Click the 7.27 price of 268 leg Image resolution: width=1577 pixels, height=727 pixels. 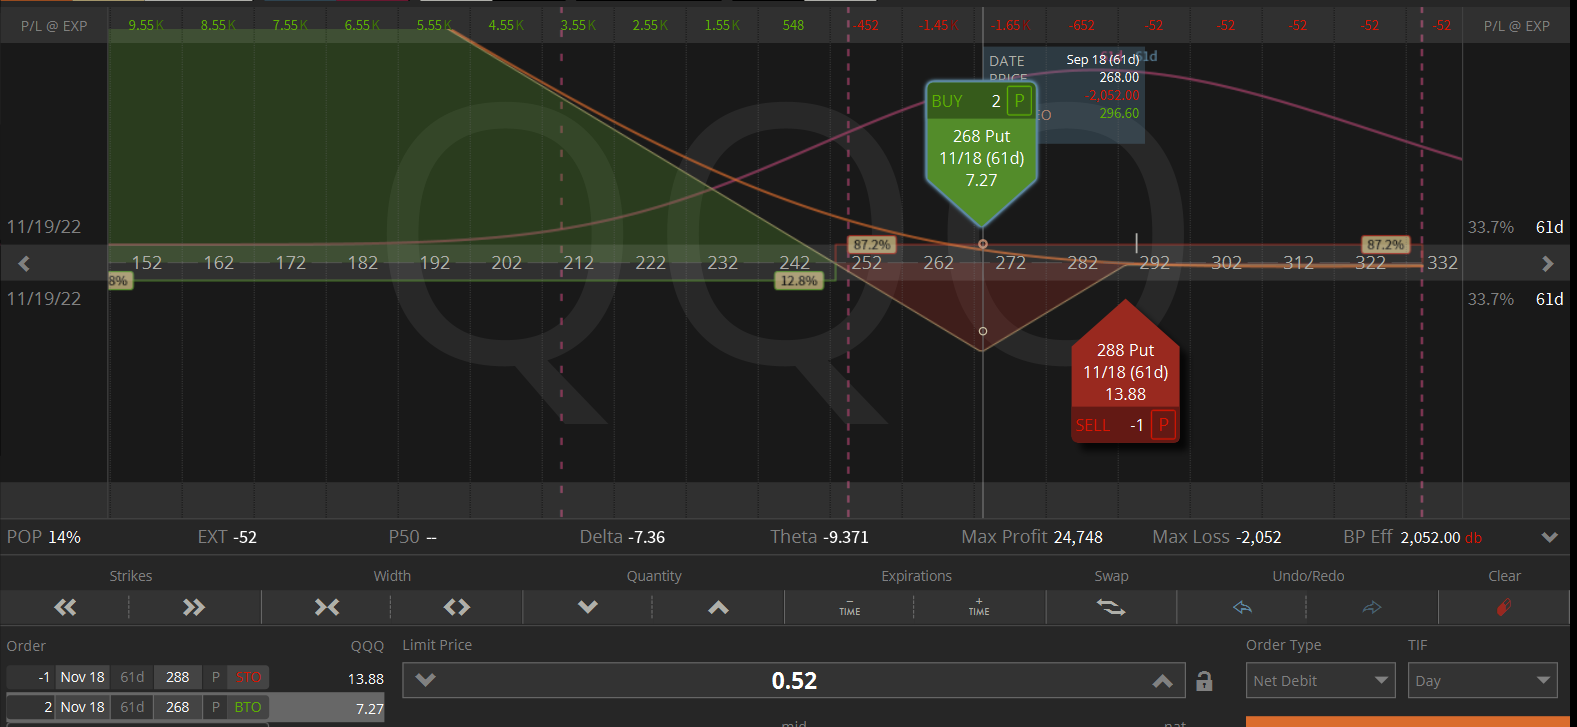pyautogui.click(x=370, y=709)
